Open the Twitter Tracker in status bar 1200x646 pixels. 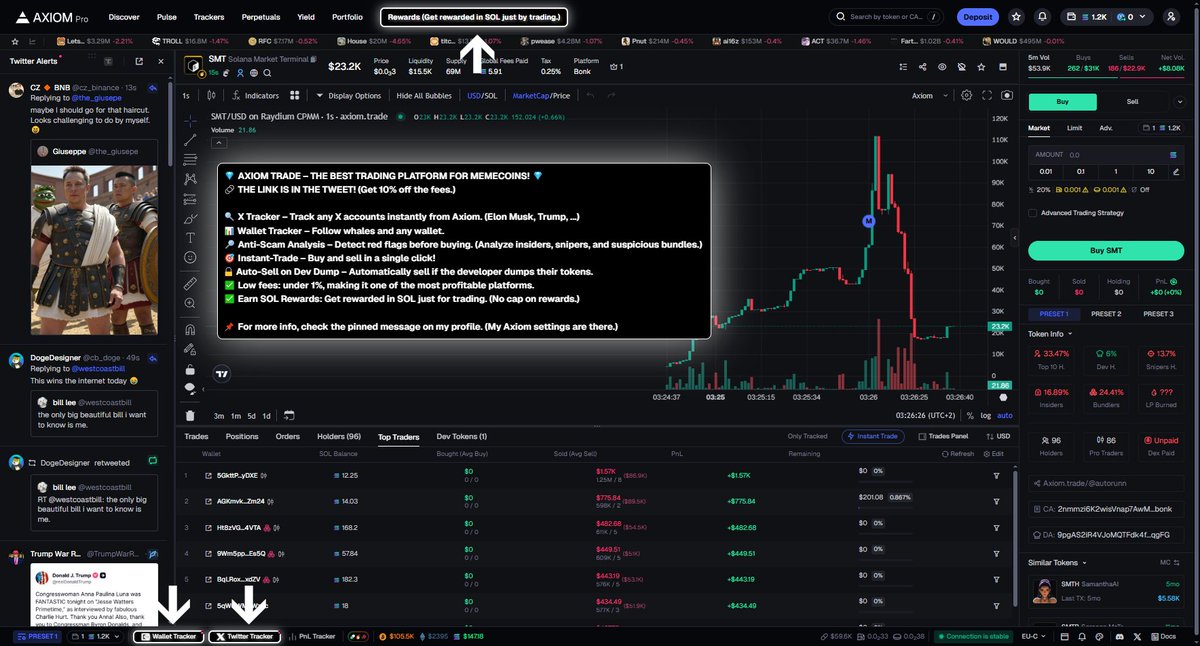[x=245, y=636]
